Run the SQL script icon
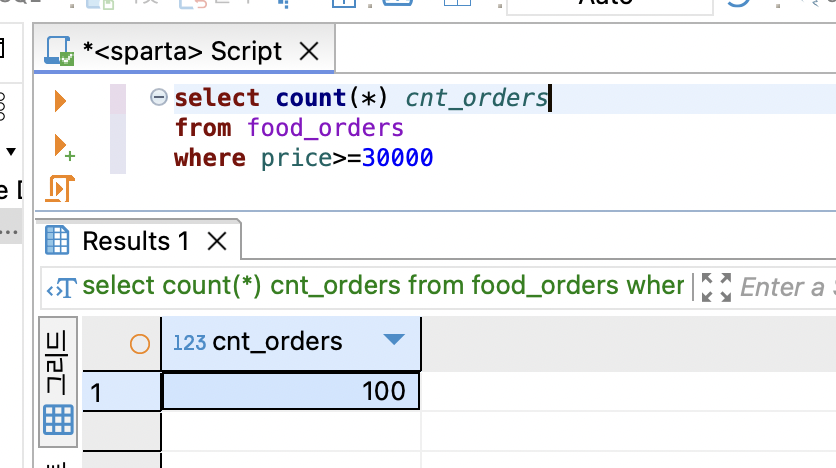The height and width of the screenshot is (468, 836). [59, 189]
